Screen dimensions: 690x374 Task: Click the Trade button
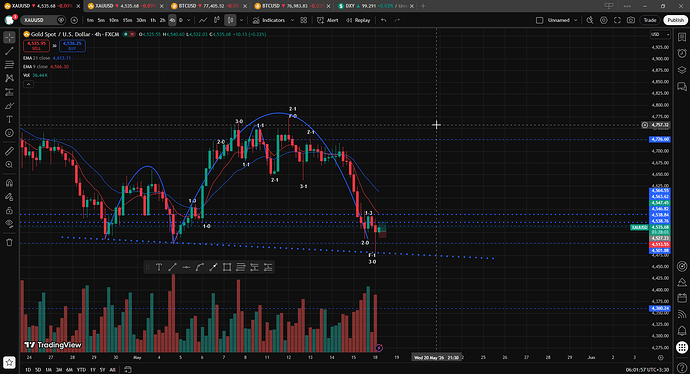tap(650, 20)
